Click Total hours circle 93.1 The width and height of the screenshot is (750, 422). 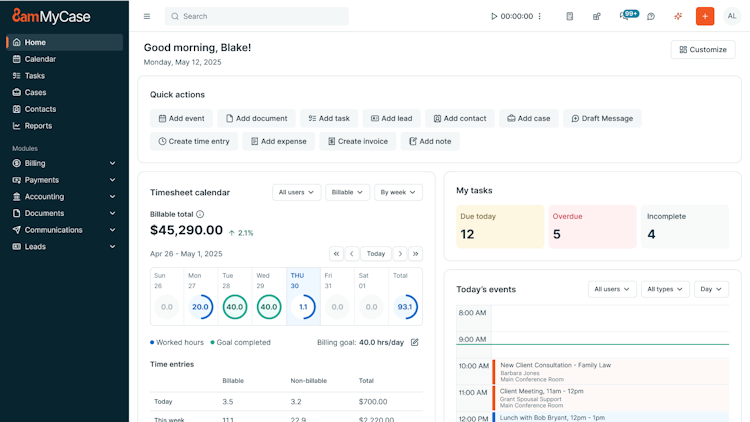tap(405, 307)
